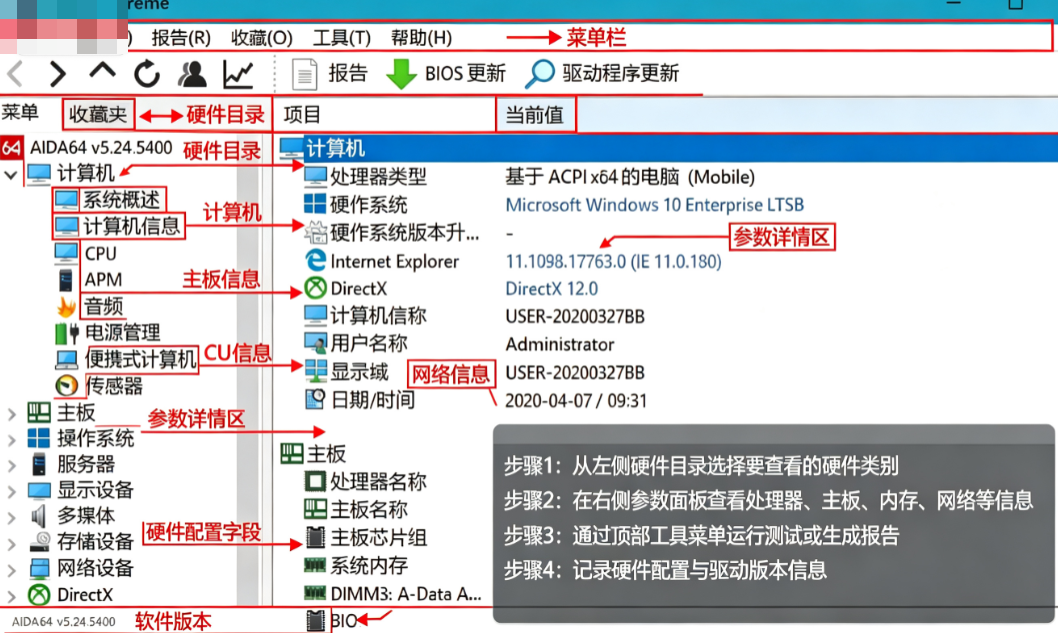Select 电源管理 tree item
Screen dimensions: 1058x633
tap(122, 332)
